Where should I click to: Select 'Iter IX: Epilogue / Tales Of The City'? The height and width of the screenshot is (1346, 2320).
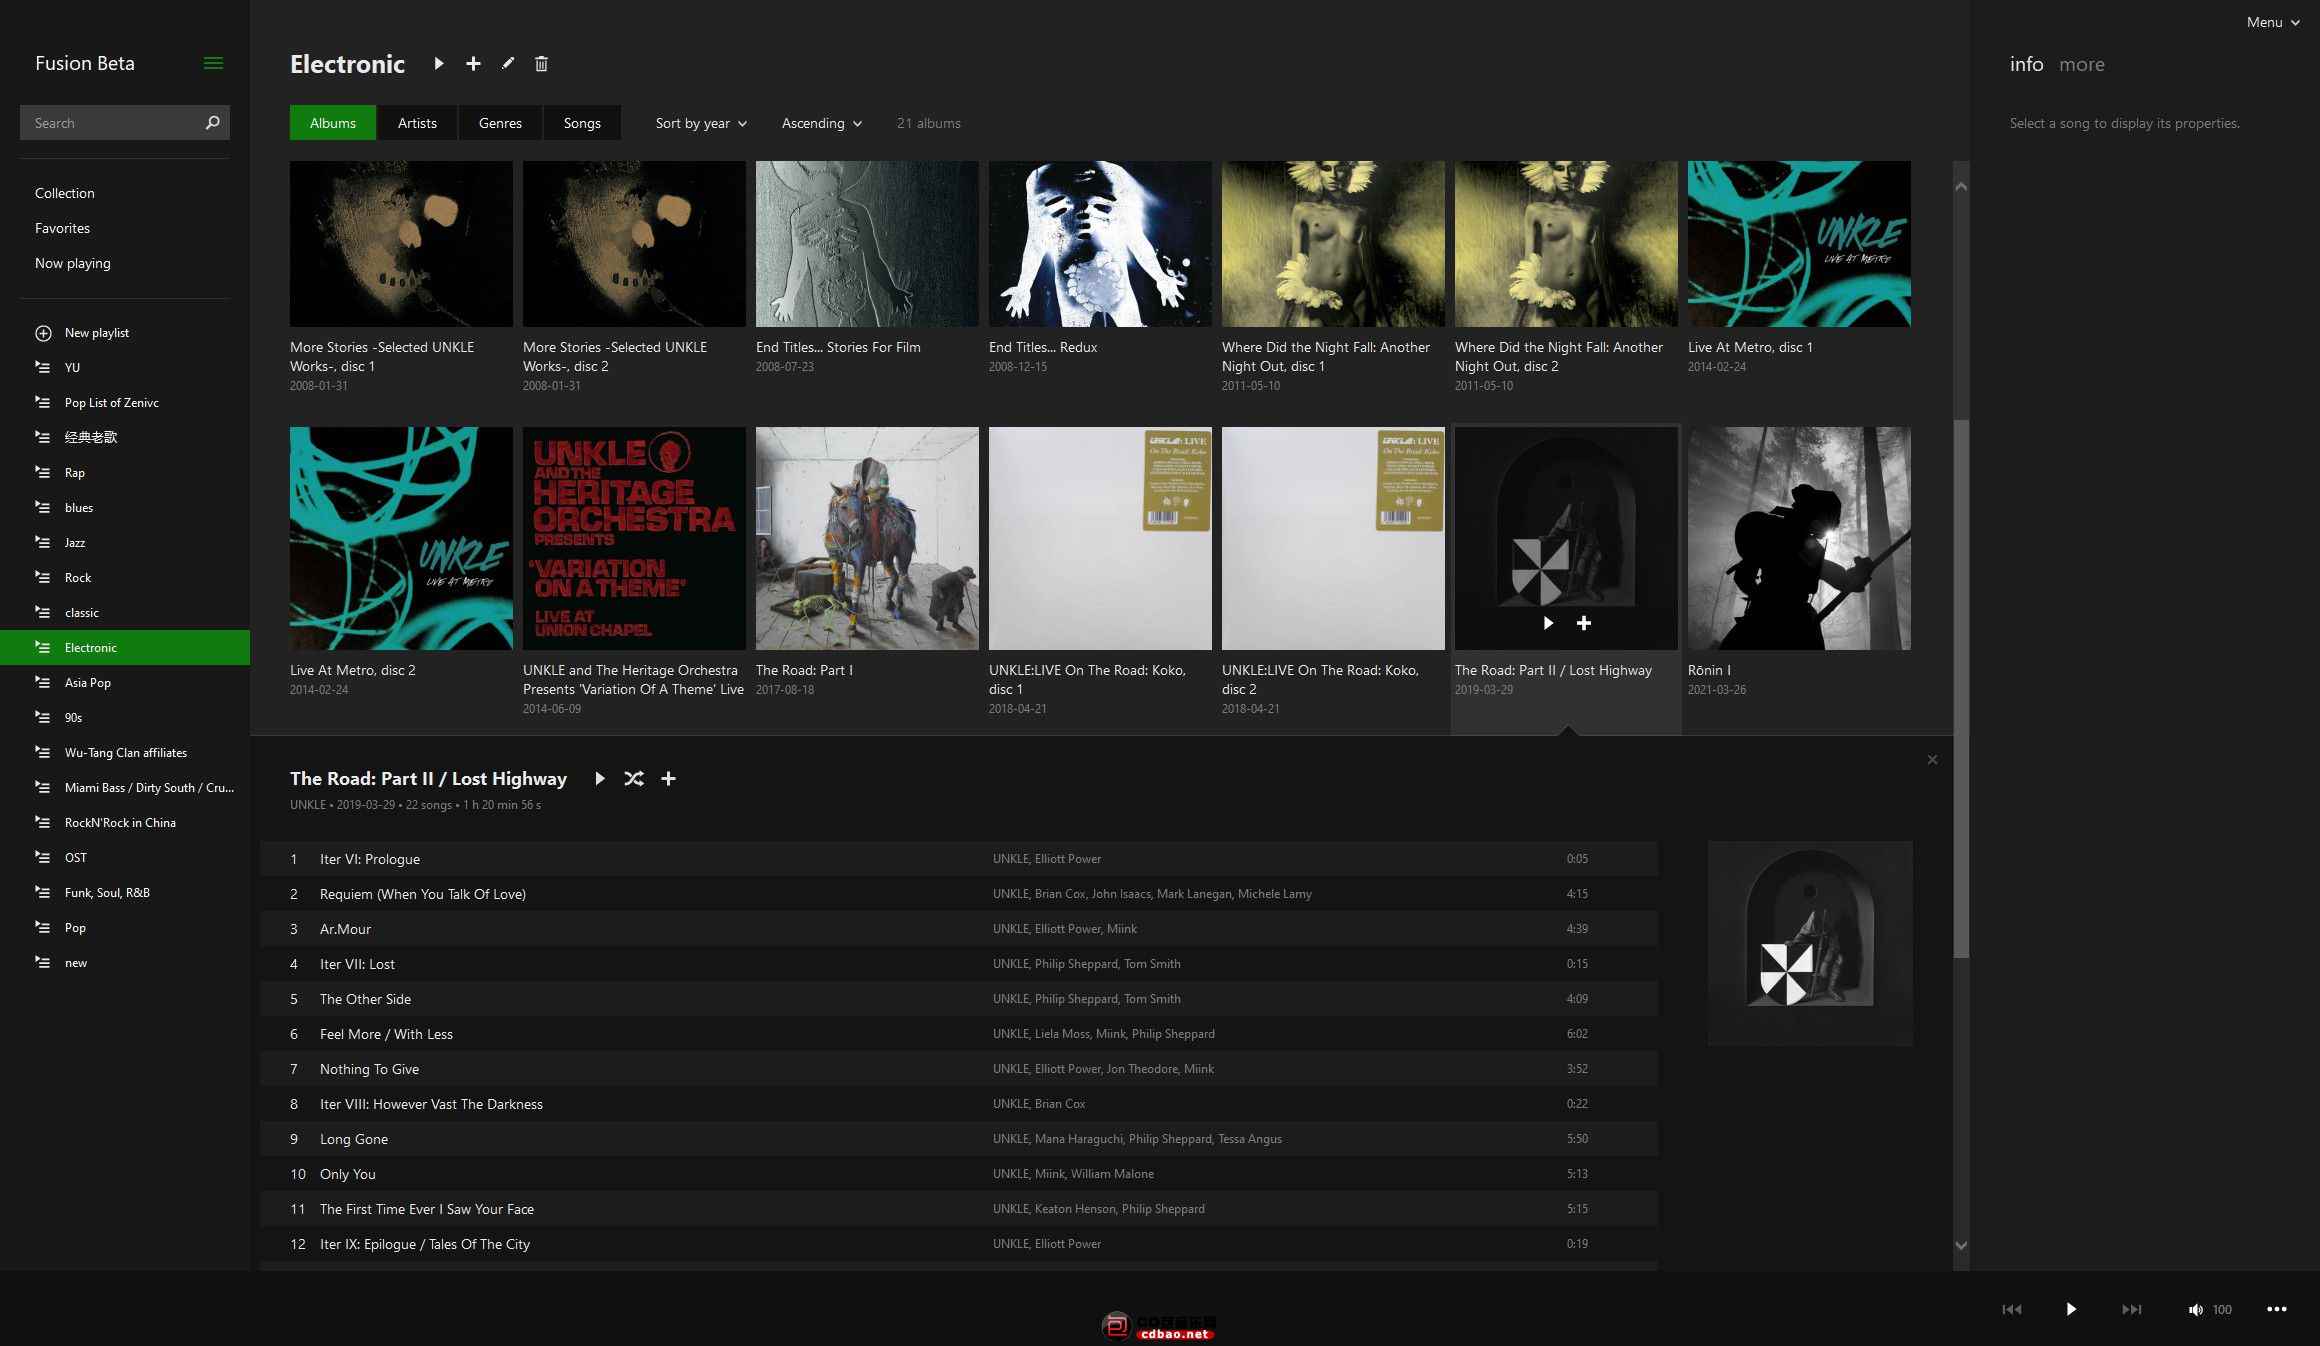[959, 1244]
